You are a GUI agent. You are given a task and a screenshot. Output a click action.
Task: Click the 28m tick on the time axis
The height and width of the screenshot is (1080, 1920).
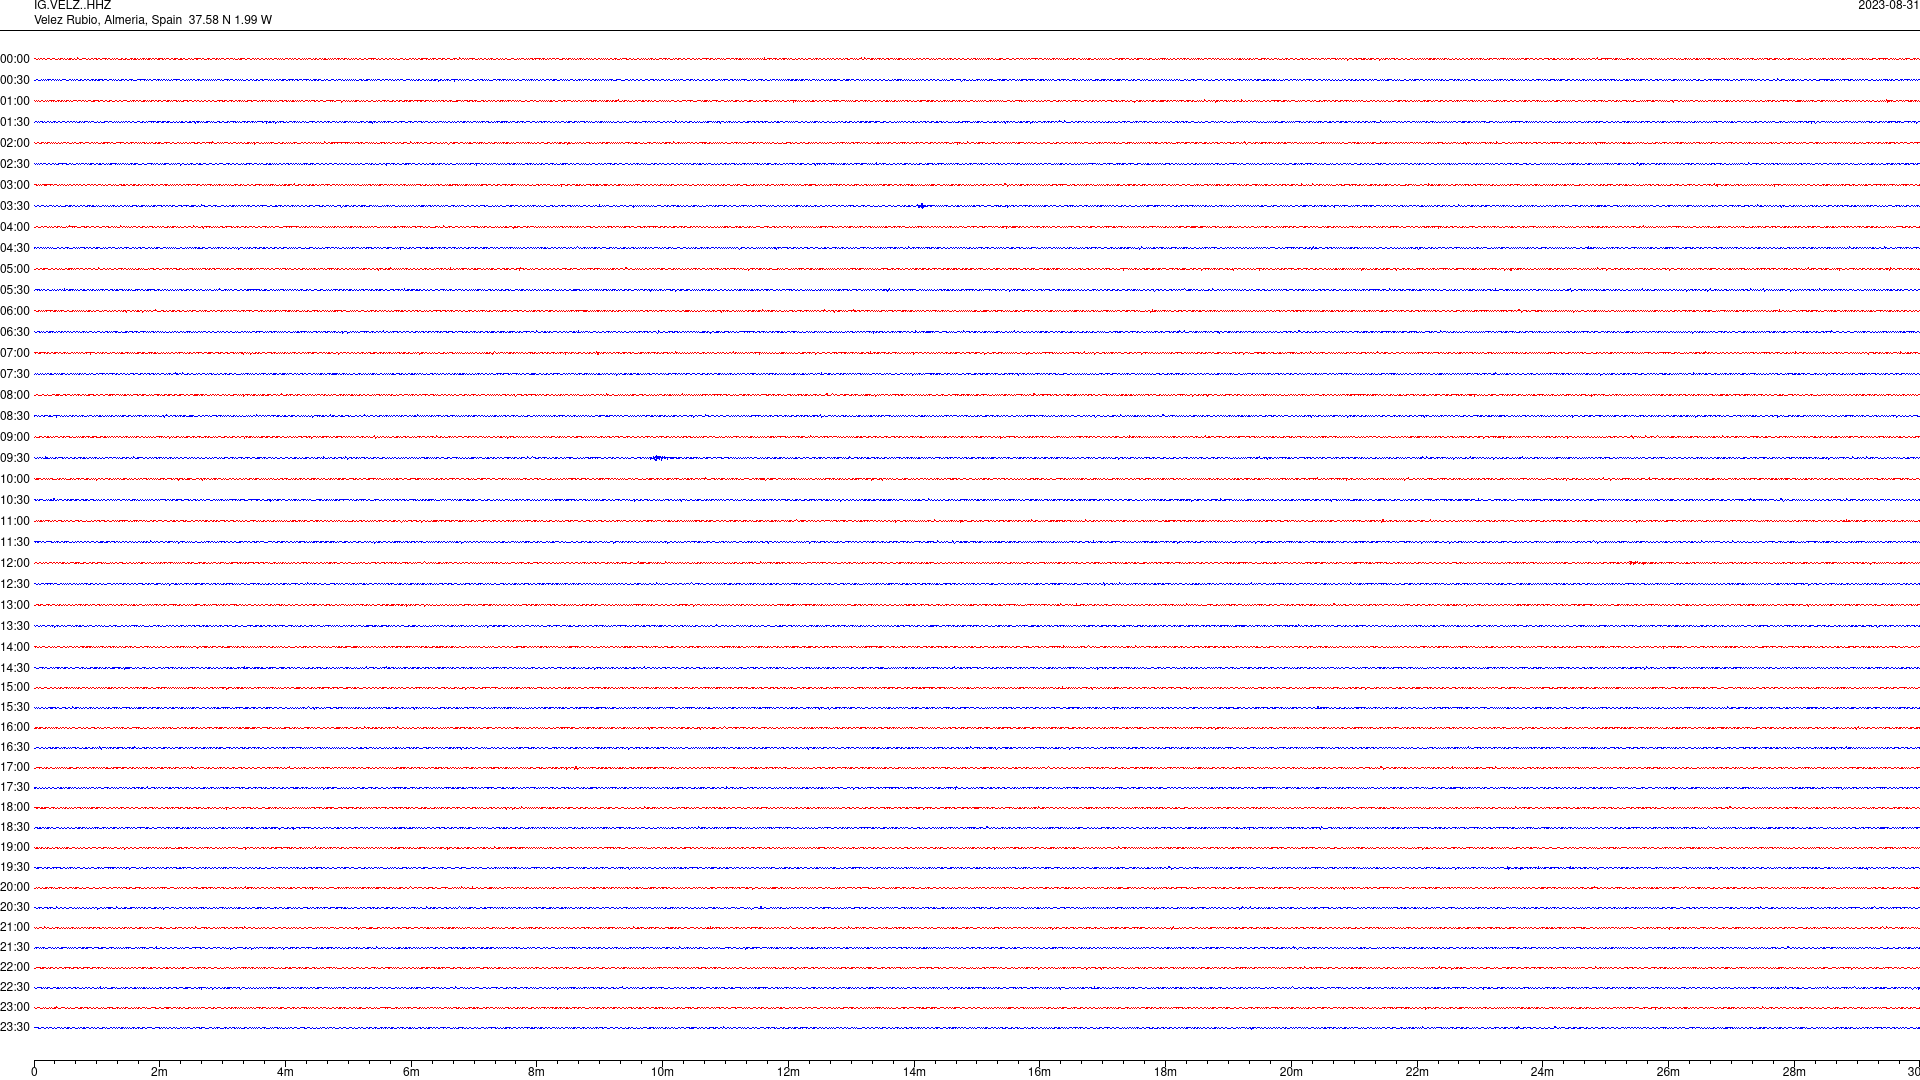(x=1794, y=1072)
